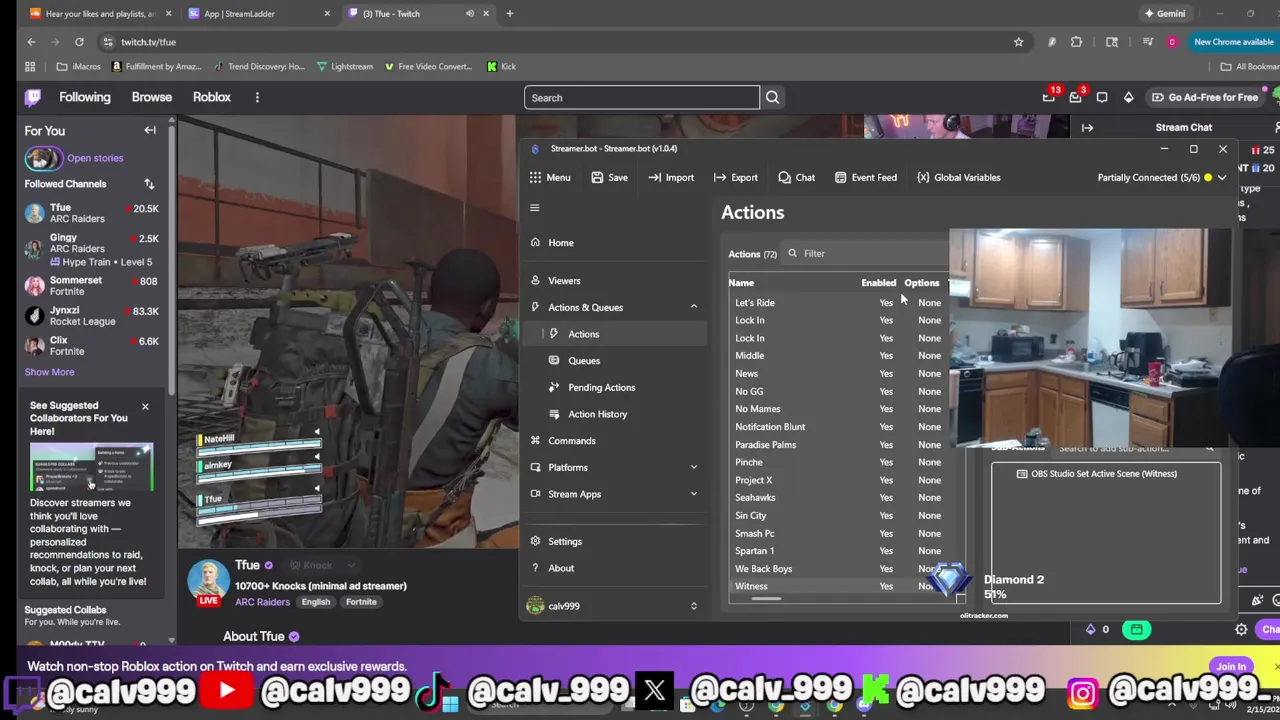Open About page in Streamer.bot
The height and width of the screenshot is (720, 1280).
coord(612,568)
